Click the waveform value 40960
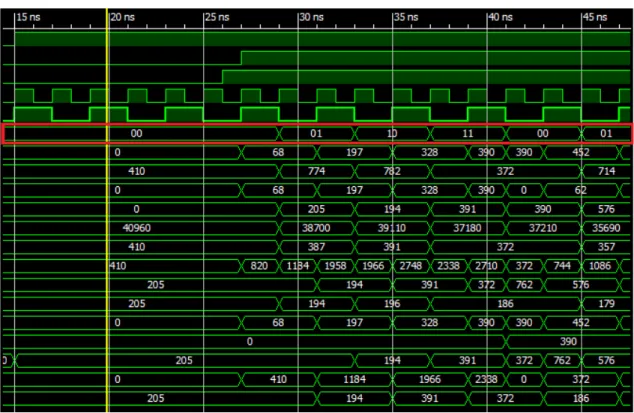634x413 pixels. pyautogui.click(x=137, y=228)
